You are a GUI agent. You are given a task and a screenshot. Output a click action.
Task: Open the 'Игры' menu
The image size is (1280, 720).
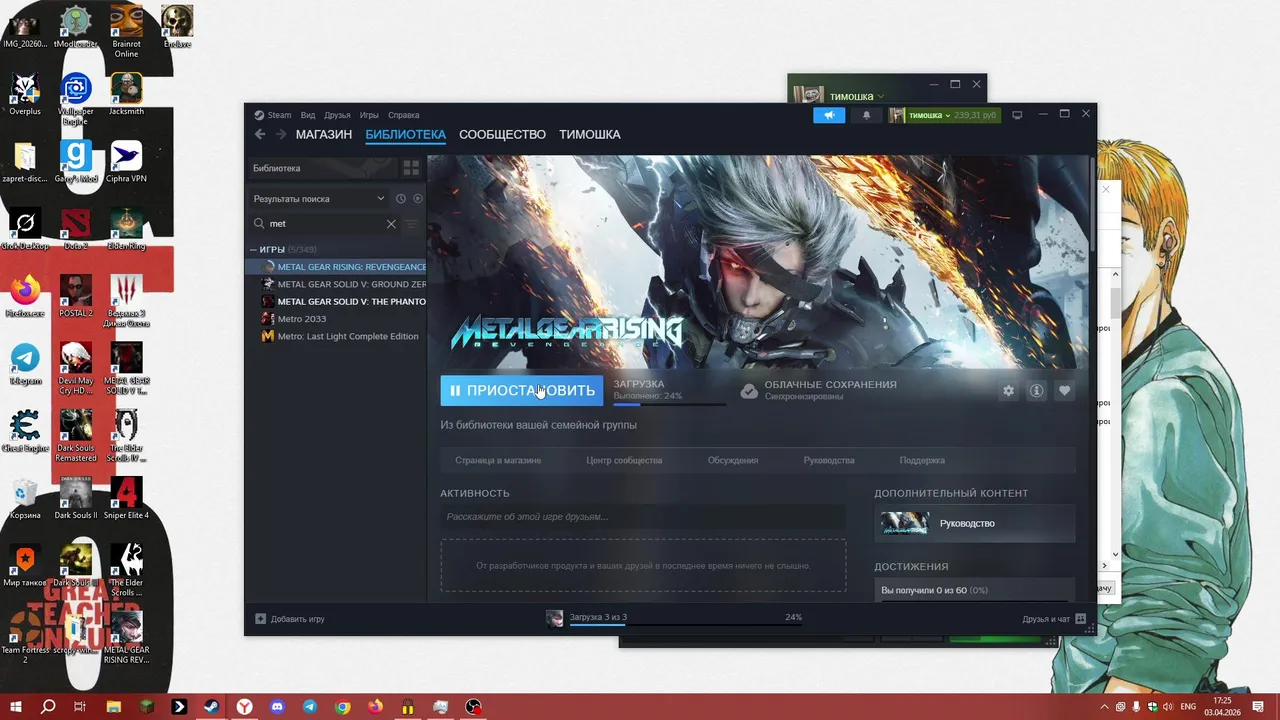(369, 115)
